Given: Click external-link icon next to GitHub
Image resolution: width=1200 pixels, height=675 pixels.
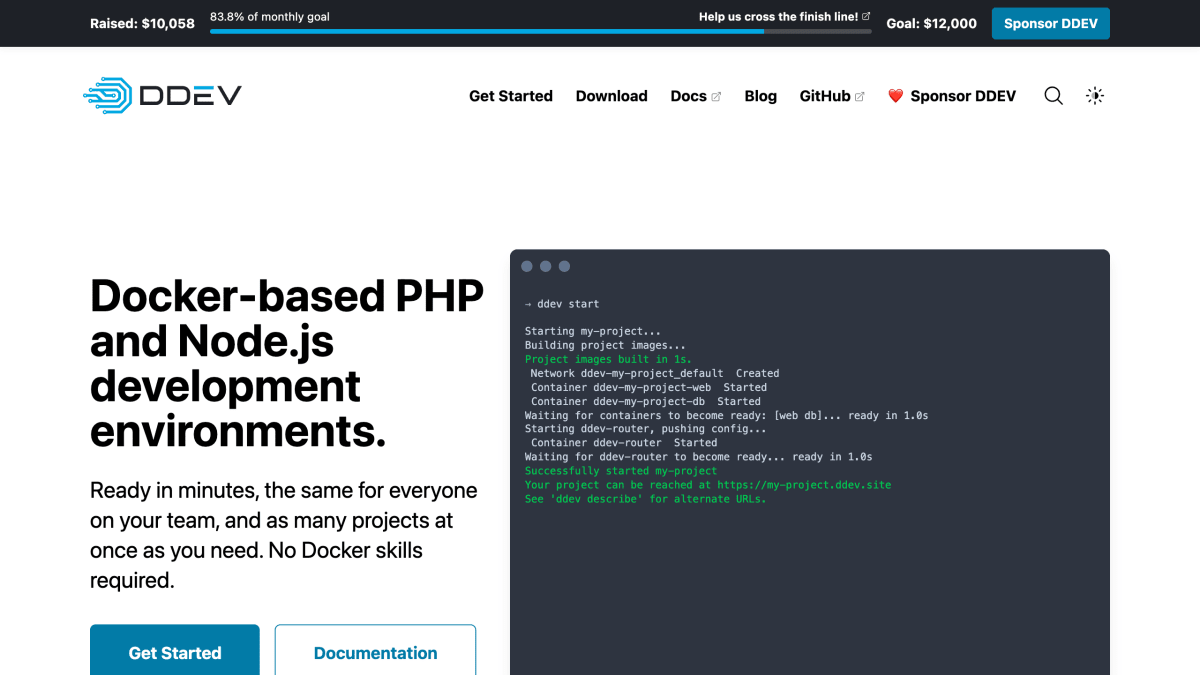Looking at the screenshot, I should click(860, 97).
